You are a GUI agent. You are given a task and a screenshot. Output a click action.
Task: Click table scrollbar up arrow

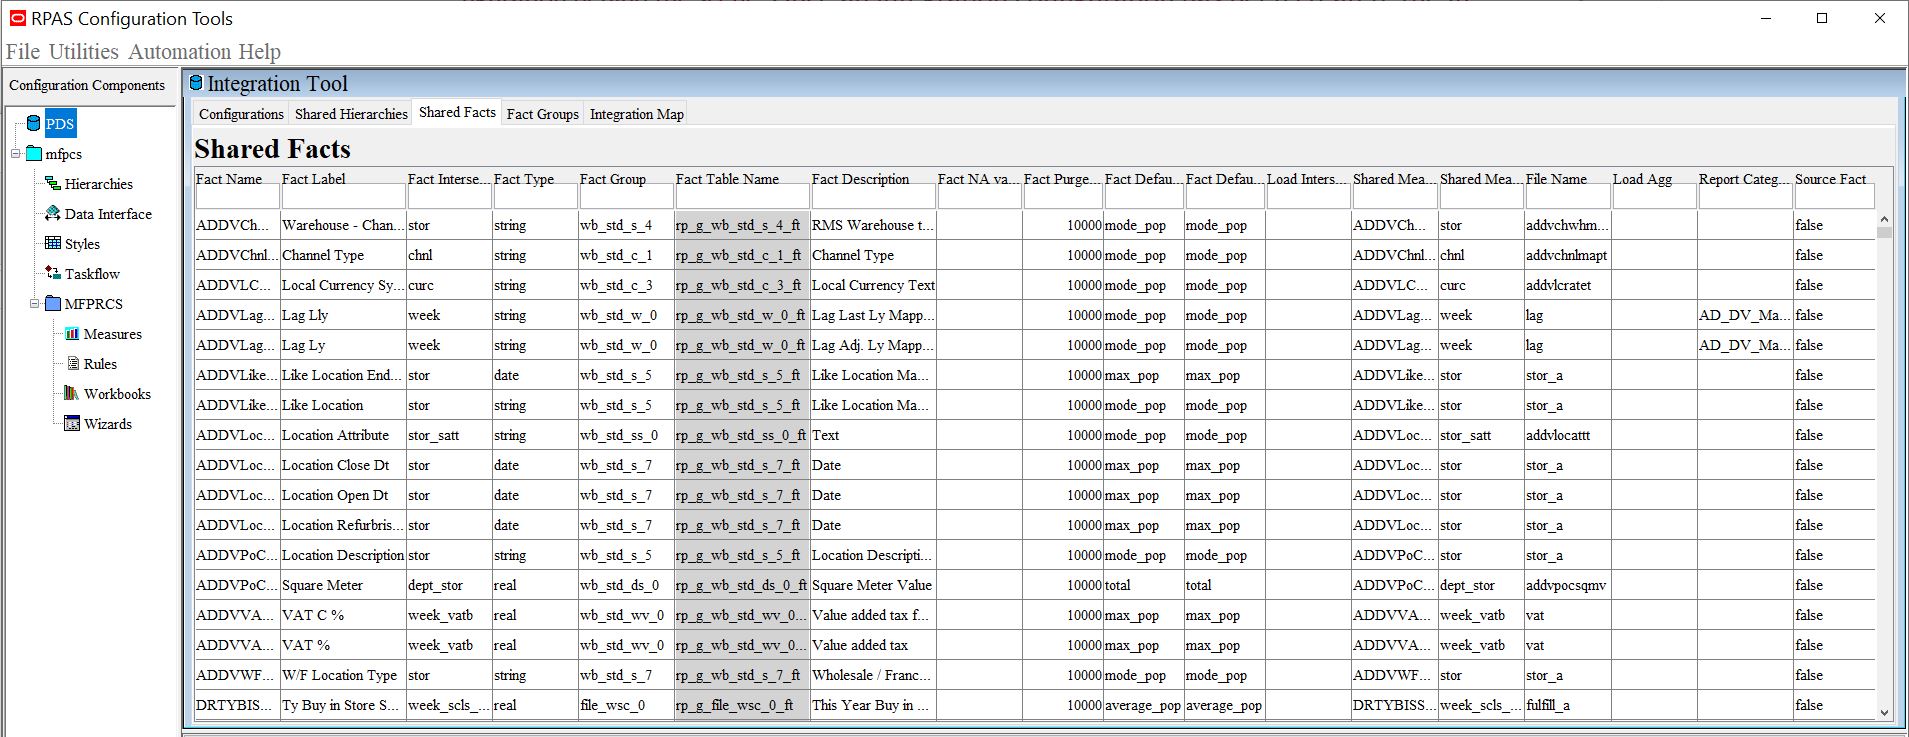[1884, 219]
